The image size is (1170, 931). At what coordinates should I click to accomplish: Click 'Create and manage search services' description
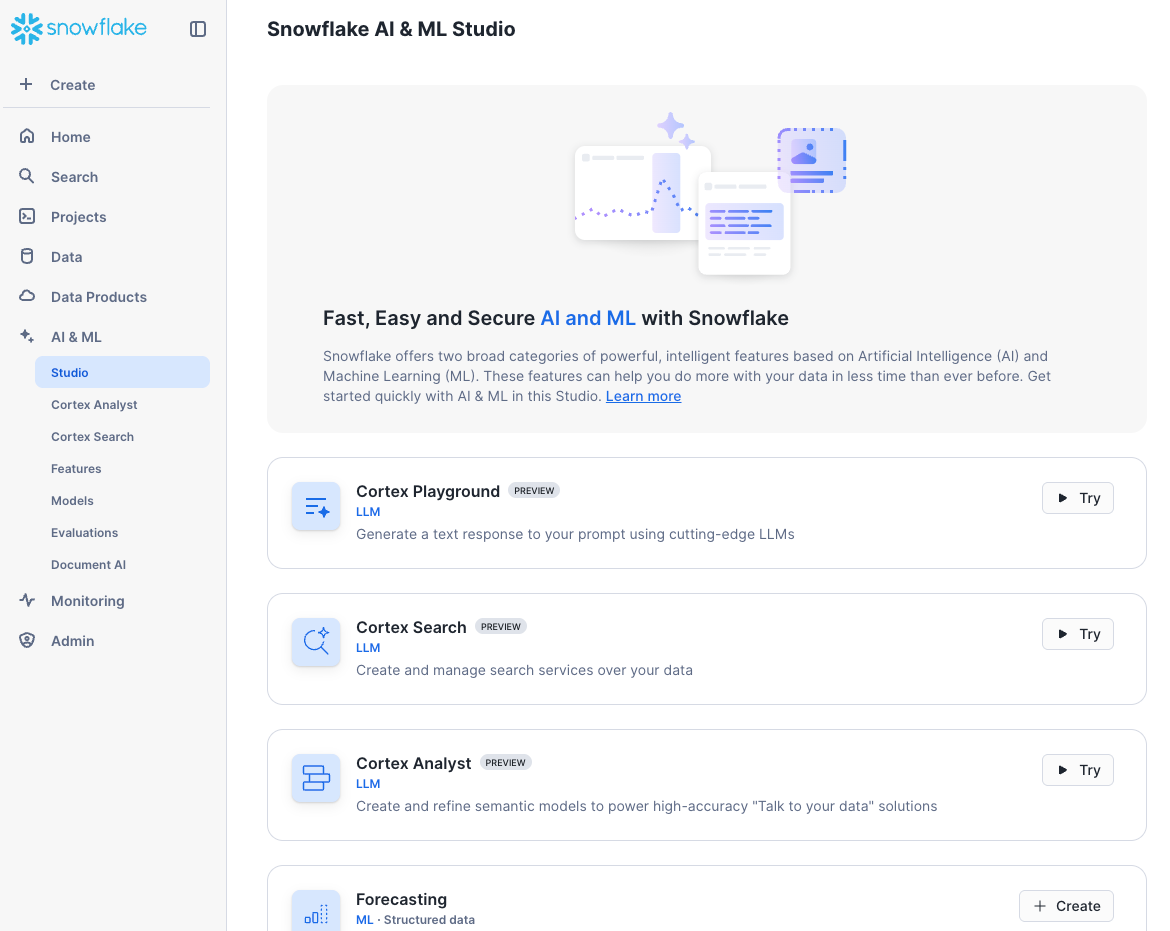coord(525,670)
